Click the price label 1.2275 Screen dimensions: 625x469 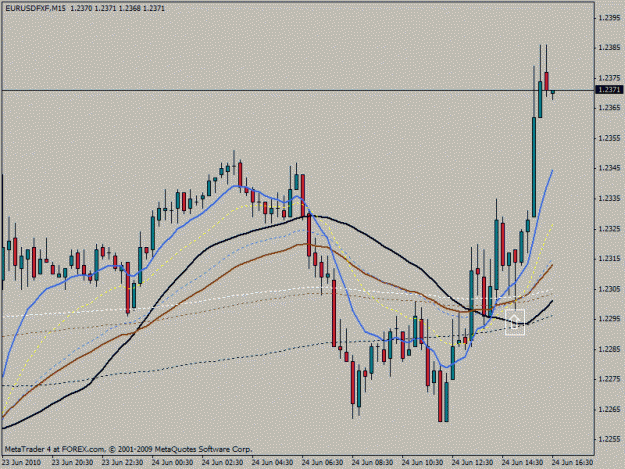[x=610, y=379]
